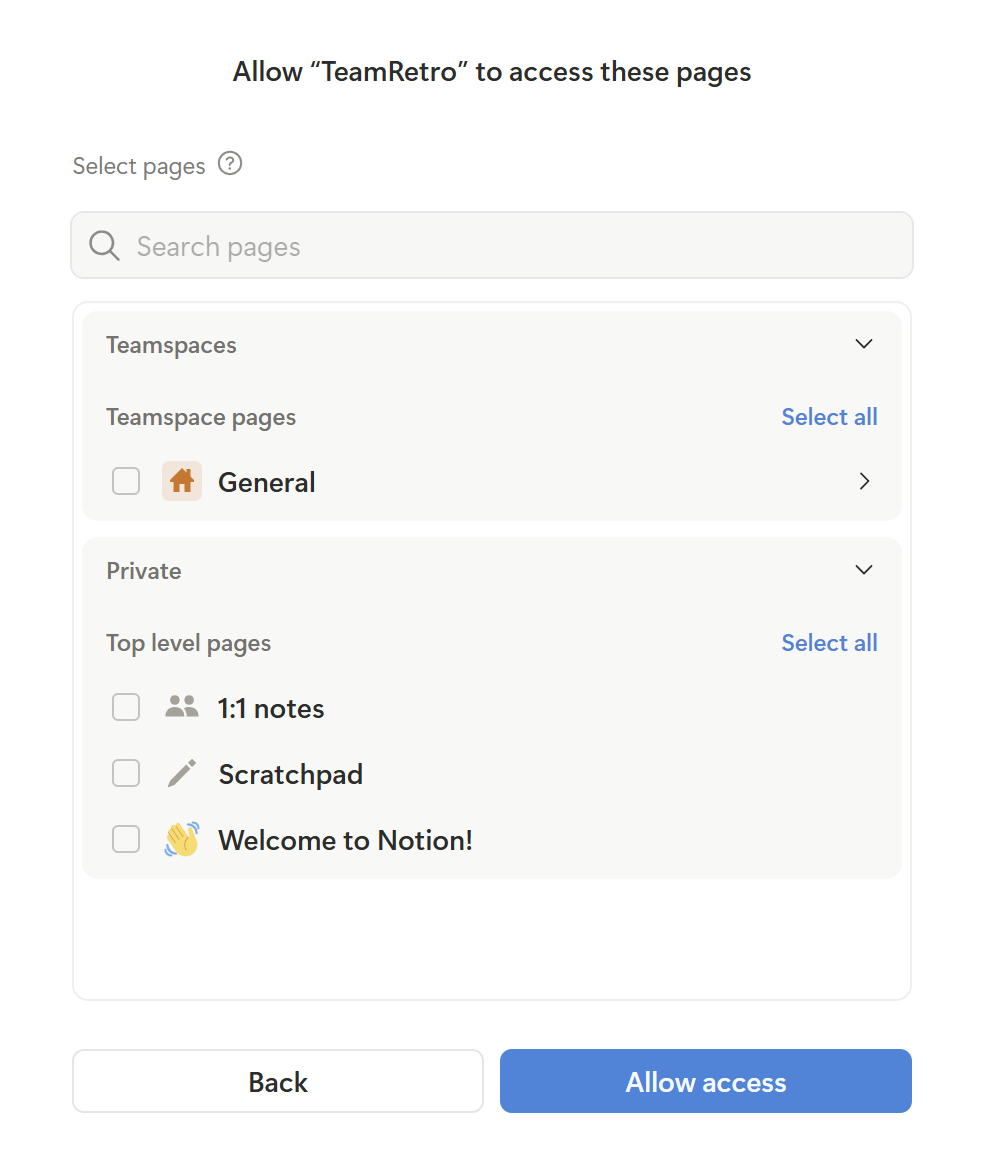
Task: Select the Welcome to Notion! checkbox
Action: [126, 839]
